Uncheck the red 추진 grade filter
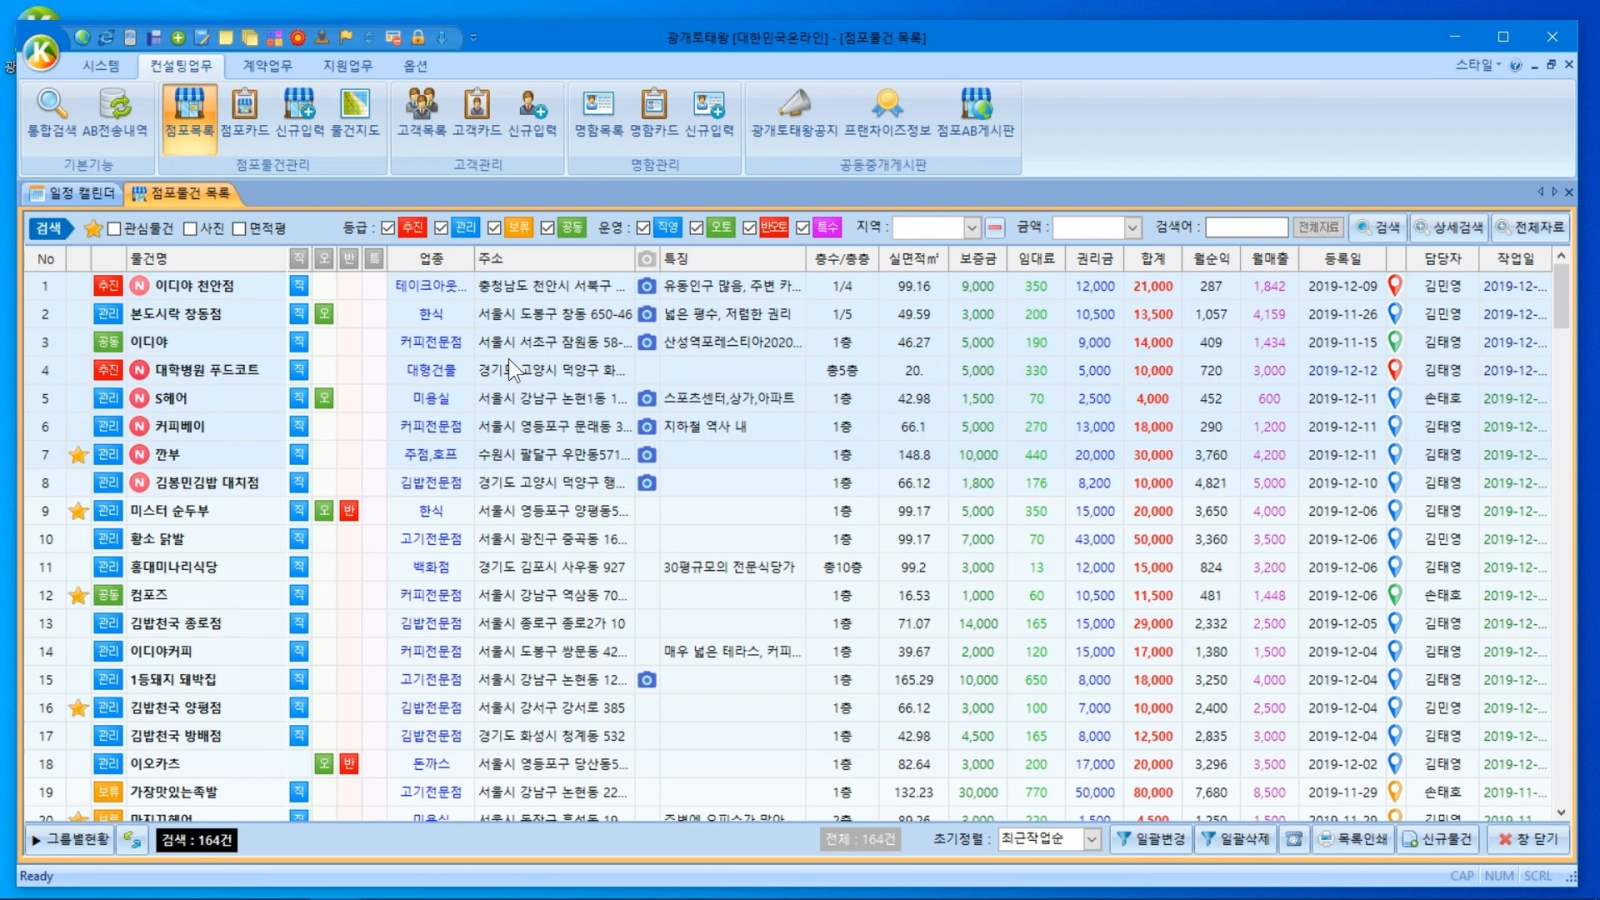The height and width of the screenshot is (900, 1600). [x=388, y=228]
